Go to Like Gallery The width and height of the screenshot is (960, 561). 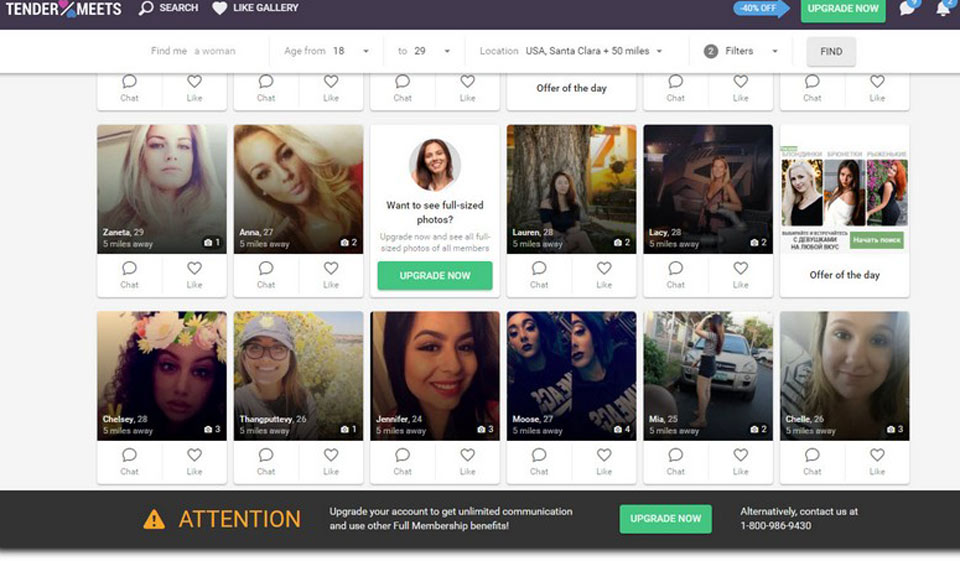click(255, 8)
